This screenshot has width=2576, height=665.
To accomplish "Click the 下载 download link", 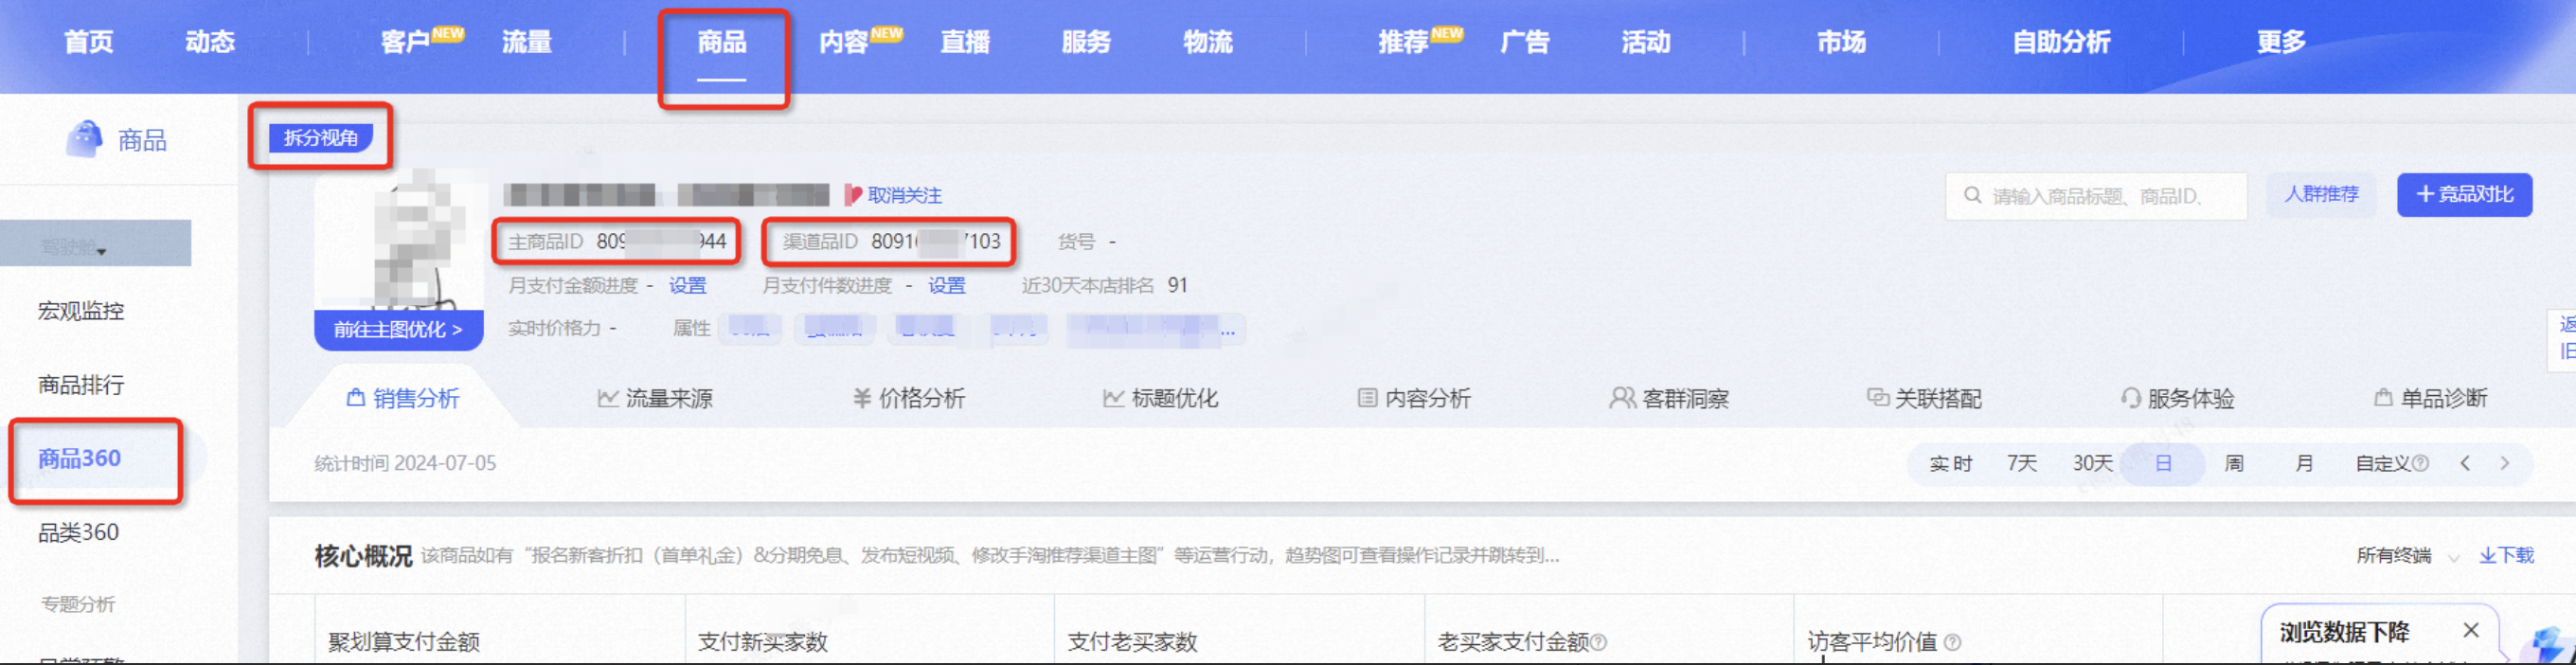I will coord(2506,556).
